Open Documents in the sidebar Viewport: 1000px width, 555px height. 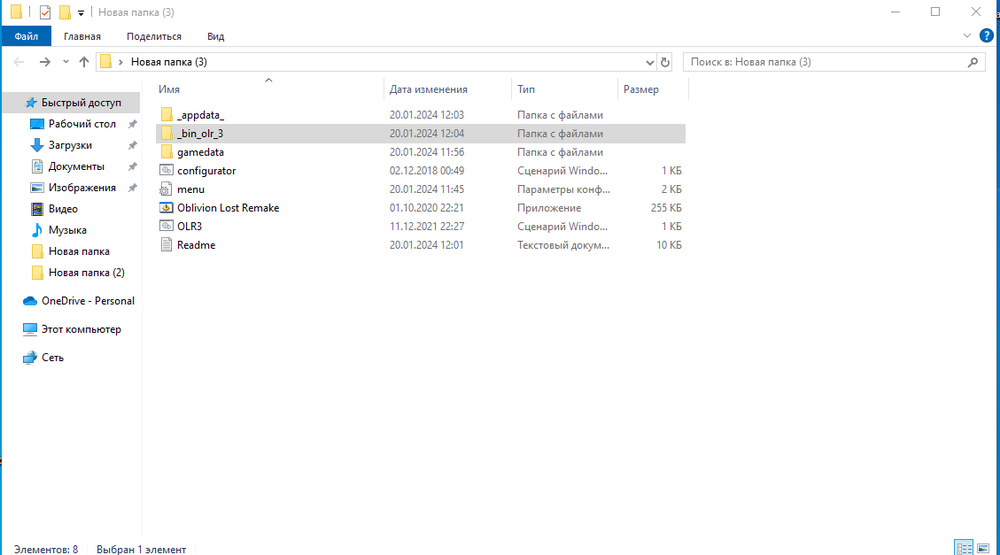coord(76,166)
